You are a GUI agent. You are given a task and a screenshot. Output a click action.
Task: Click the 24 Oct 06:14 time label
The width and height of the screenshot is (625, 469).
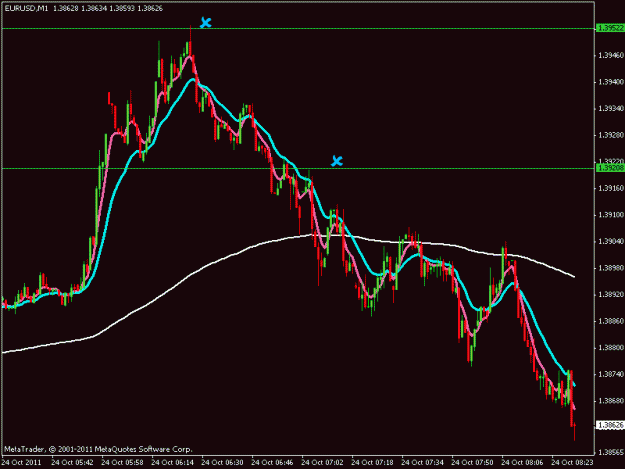click(173, 462)
